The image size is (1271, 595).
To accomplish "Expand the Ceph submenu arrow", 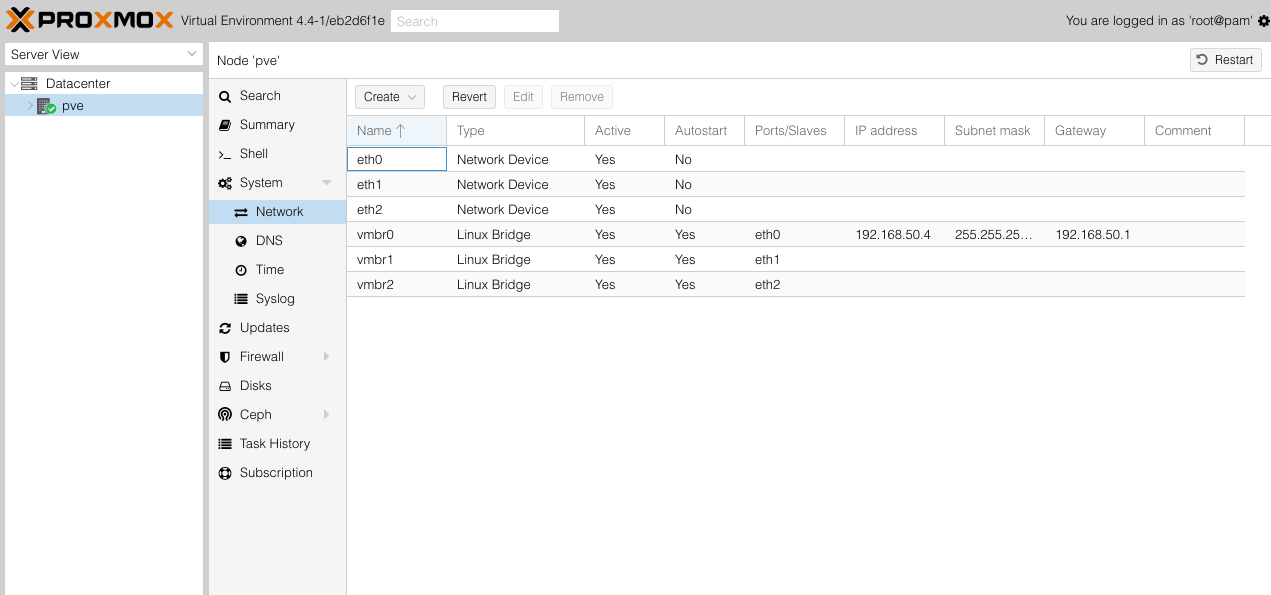I will [x=326, y=415].
